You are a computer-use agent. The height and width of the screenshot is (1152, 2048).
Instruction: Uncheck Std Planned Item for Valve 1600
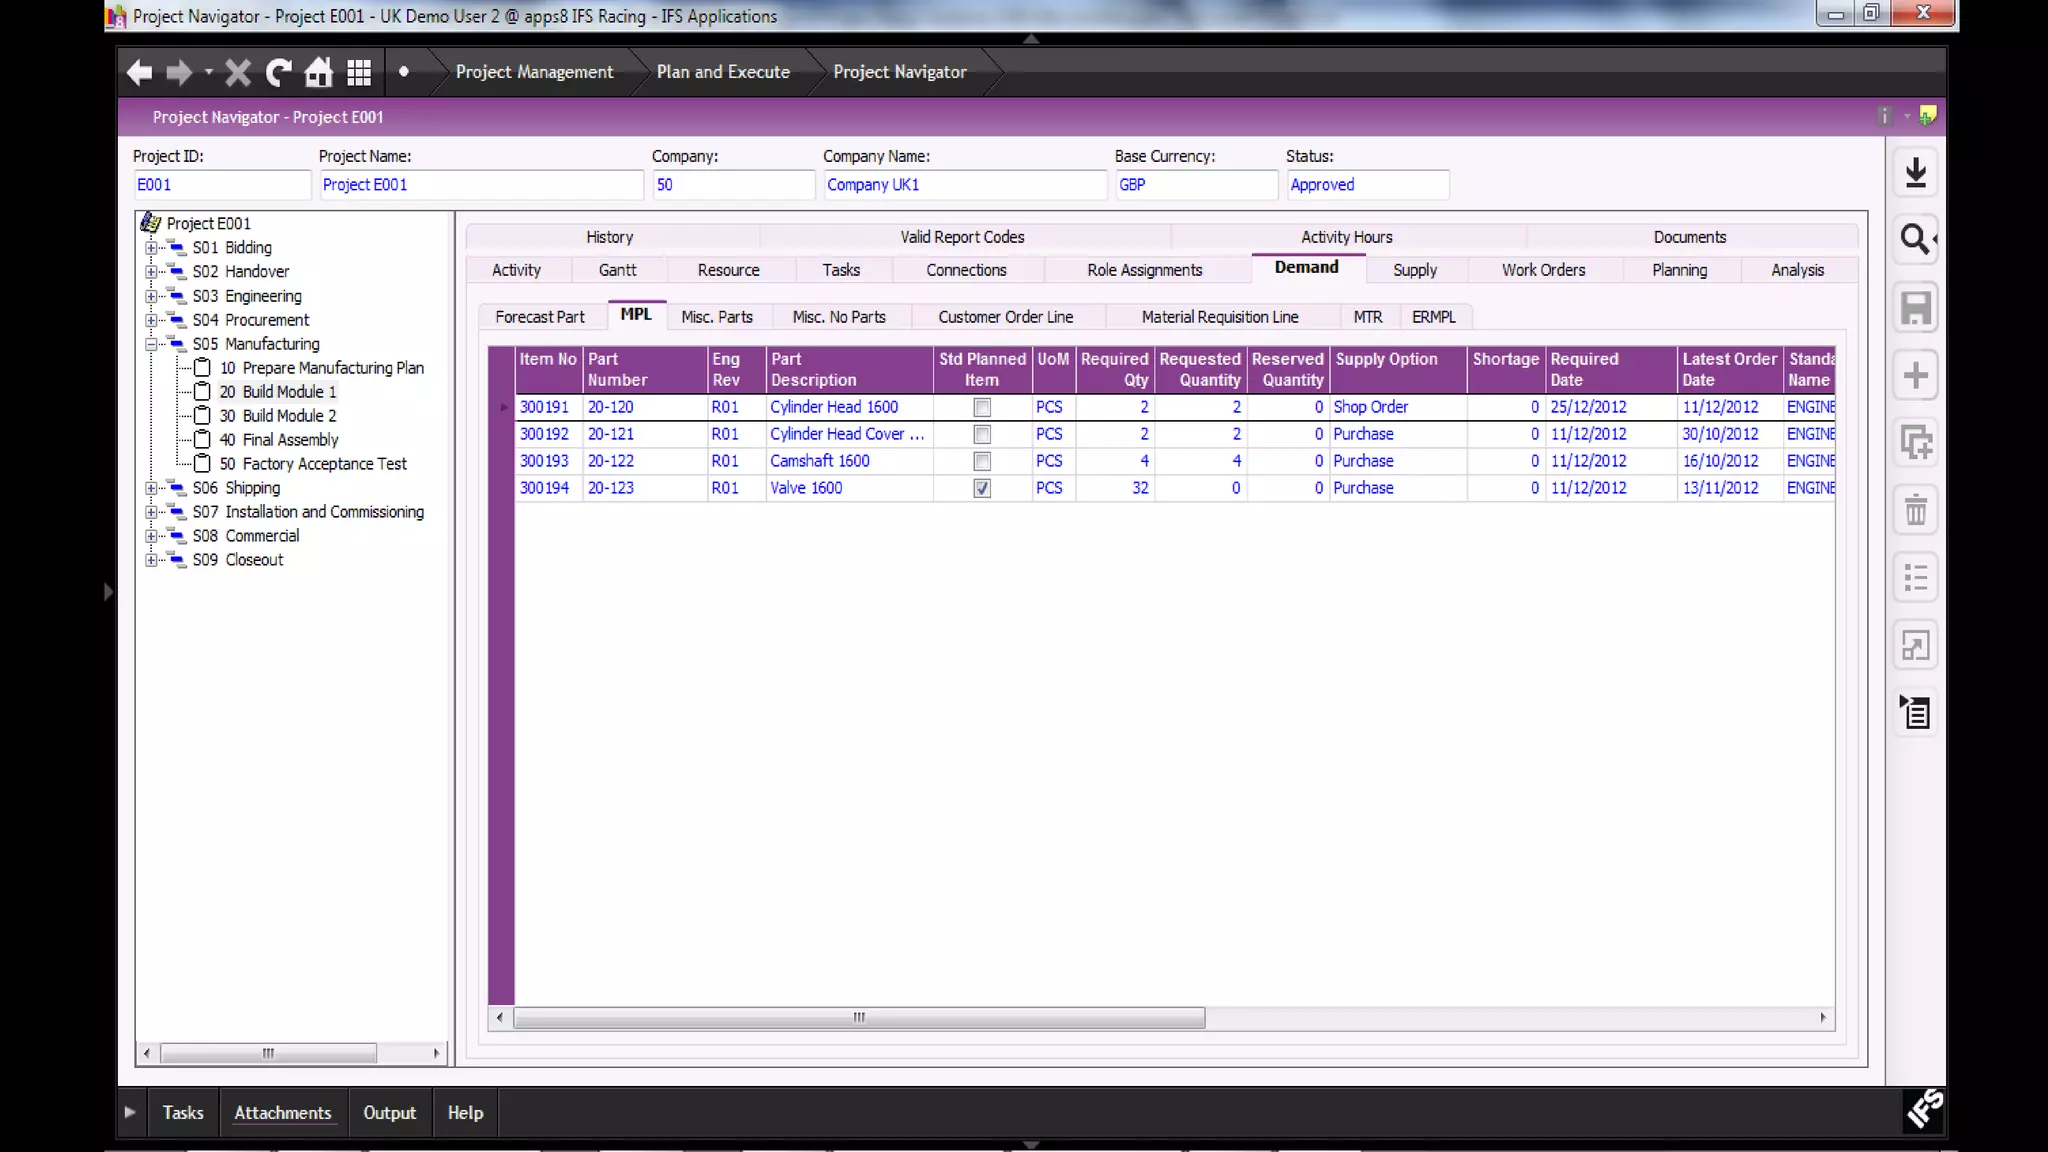982,489
